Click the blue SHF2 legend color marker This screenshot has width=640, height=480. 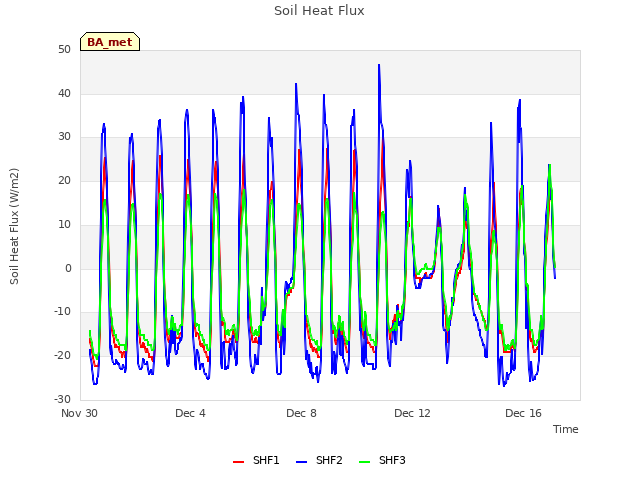(x=301, y=462)
